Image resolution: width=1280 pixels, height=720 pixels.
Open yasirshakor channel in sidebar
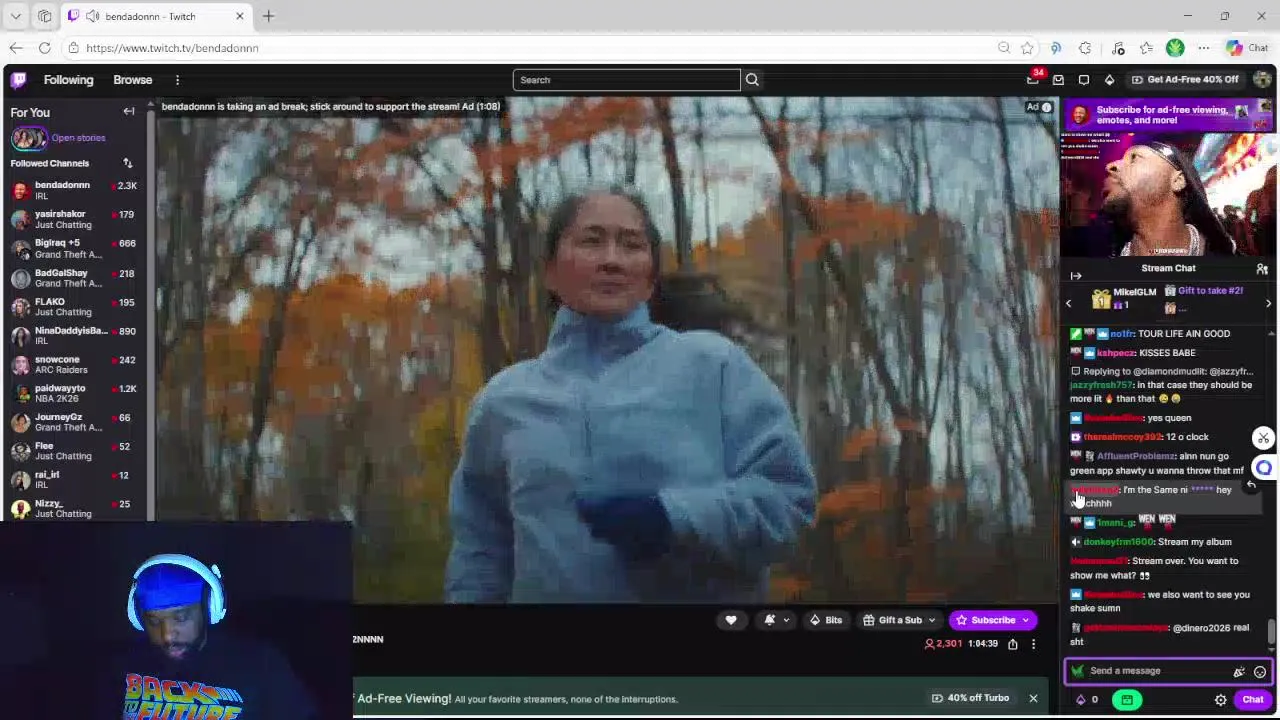coord(75,219)
